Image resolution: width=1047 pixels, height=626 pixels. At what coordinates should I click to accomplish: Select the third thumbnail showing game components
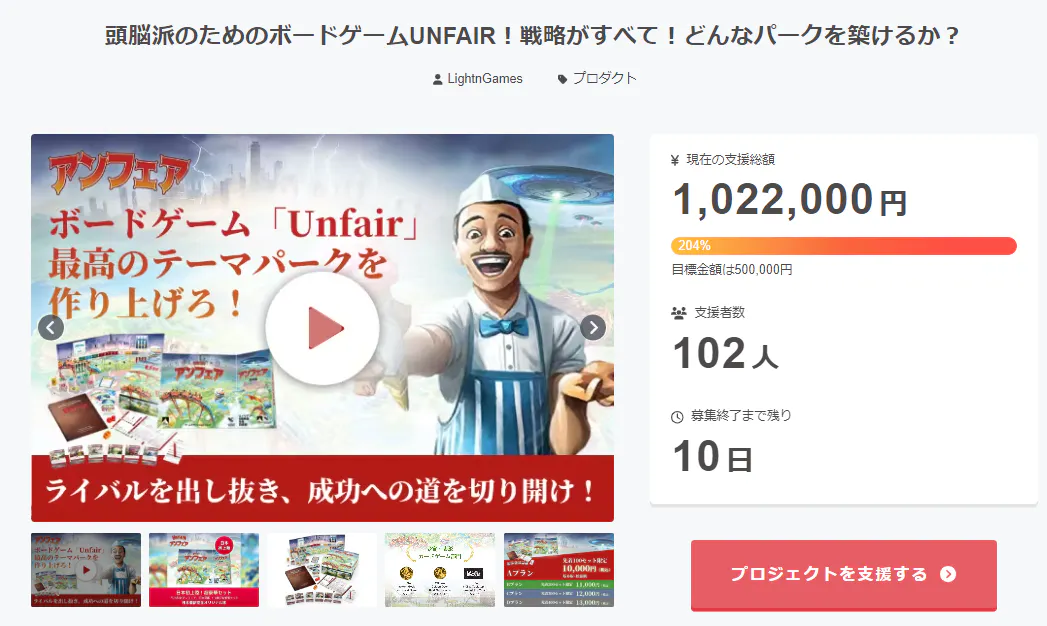tap(322, 570)
